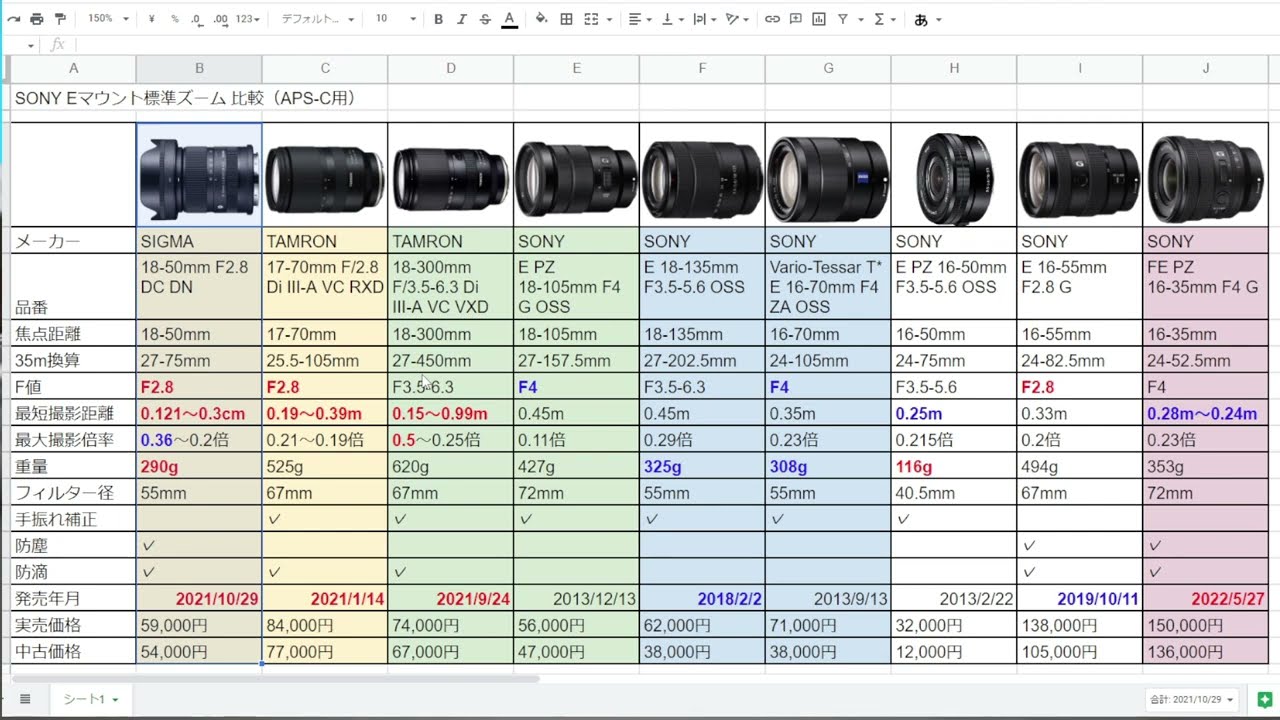This screenshot has height=720, width=1280.
Task: Click the merge cells icon
Action: pos(590,19)
